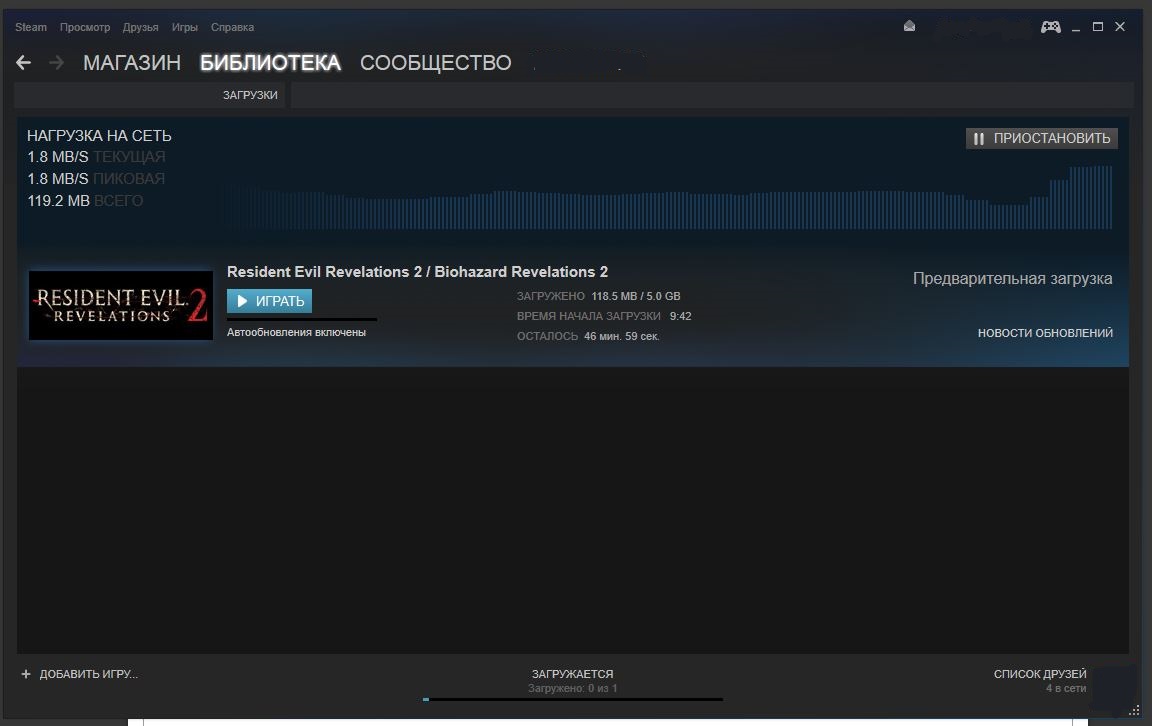Click the НАГРУЗКА НА СЕТЬ heading

[99, 135]
